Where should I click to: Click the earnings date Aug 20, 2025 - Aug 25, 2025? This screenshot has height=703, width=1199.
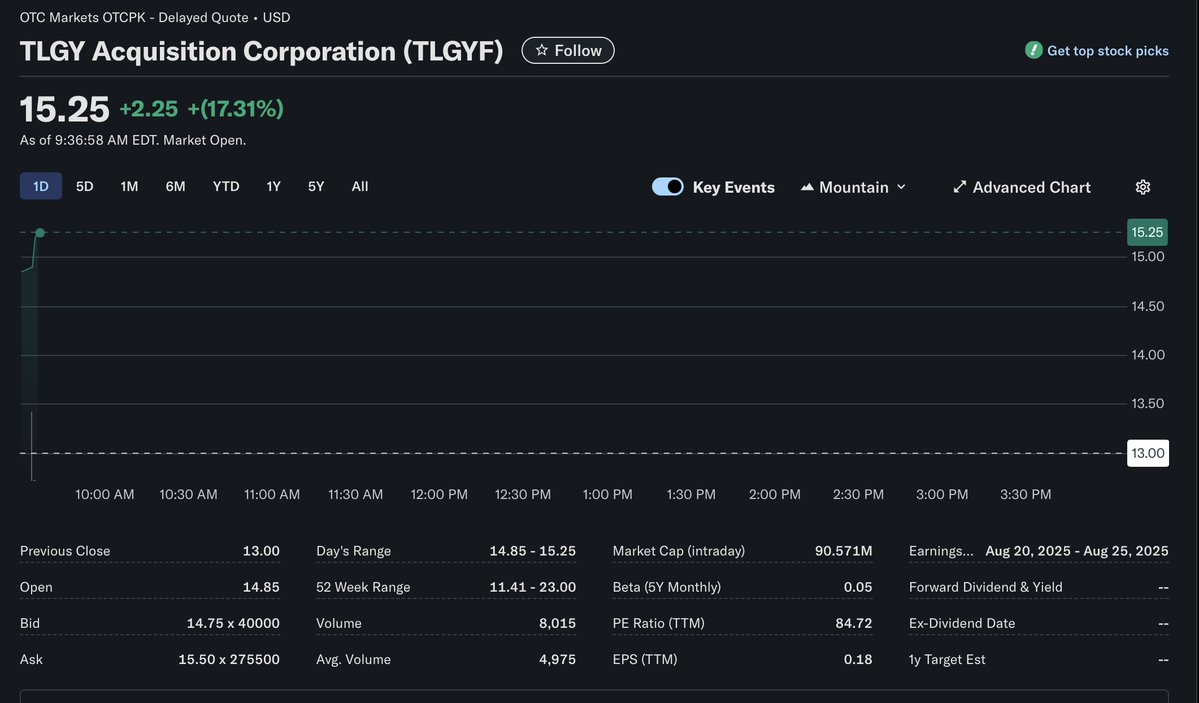1077,551
